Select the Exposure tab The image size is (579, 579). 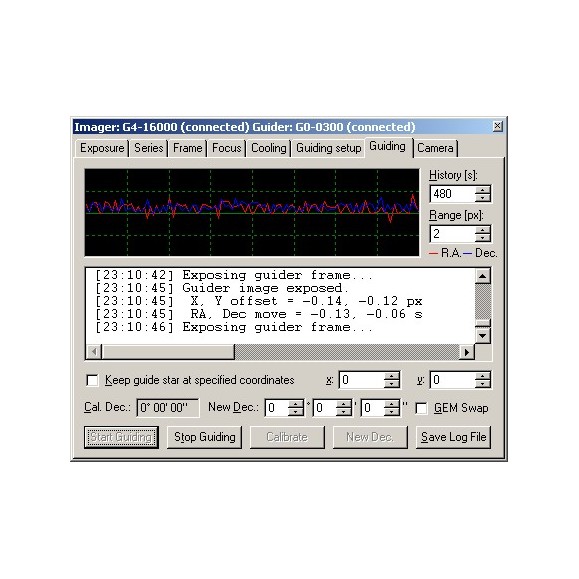pyautogui.click(x=102, y=148)
